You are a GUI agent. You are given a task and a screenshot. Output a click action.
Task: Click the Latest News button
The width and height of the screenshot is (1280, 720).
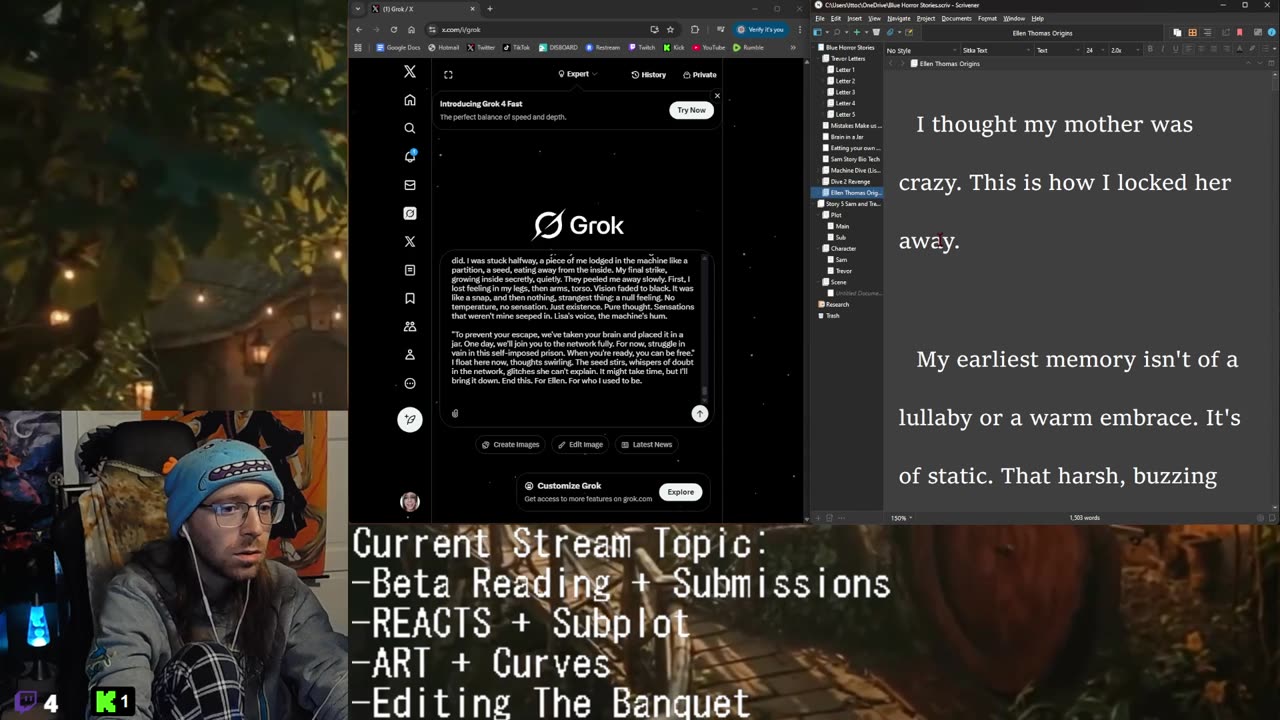point(646,444)
